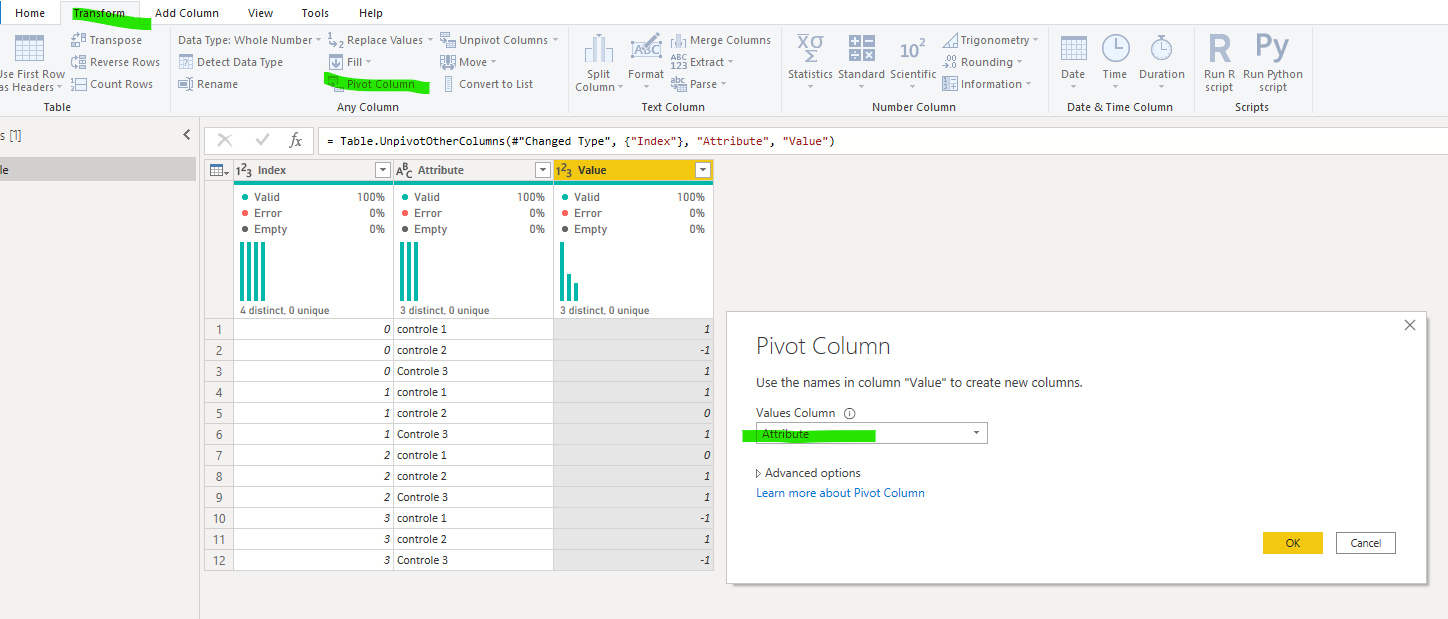
Task: Click OK in Pivot Column dialog
Action: [1293, 542]
